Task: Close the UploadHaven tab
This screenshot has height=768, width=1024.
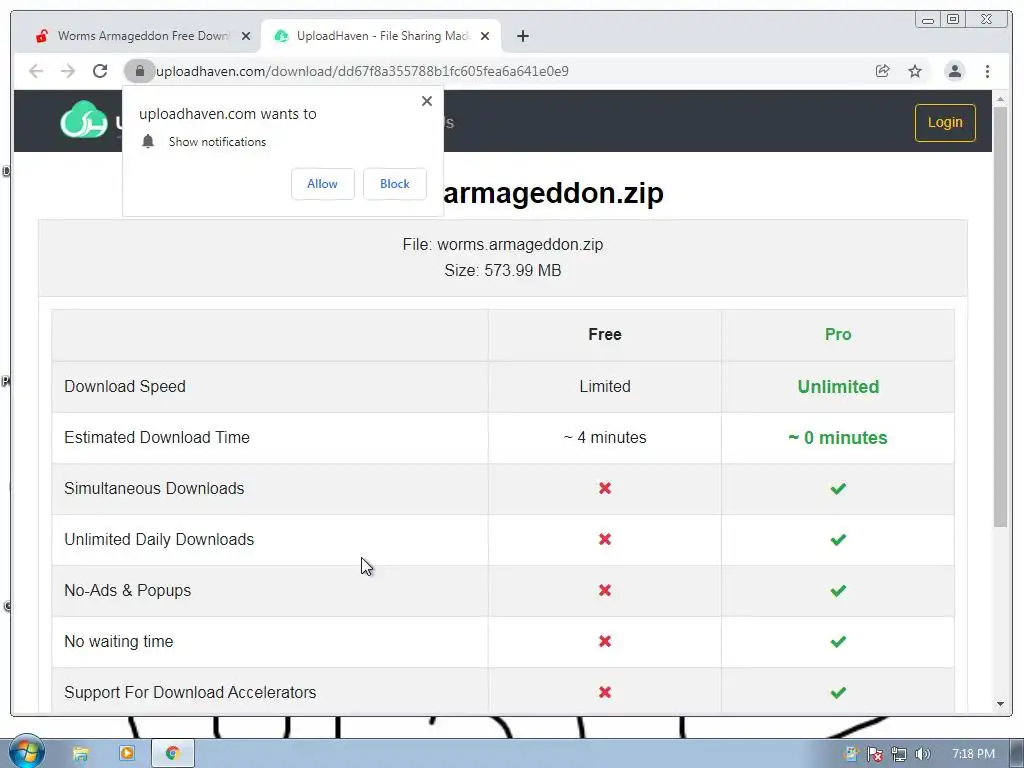Action: tap(485, 36)
